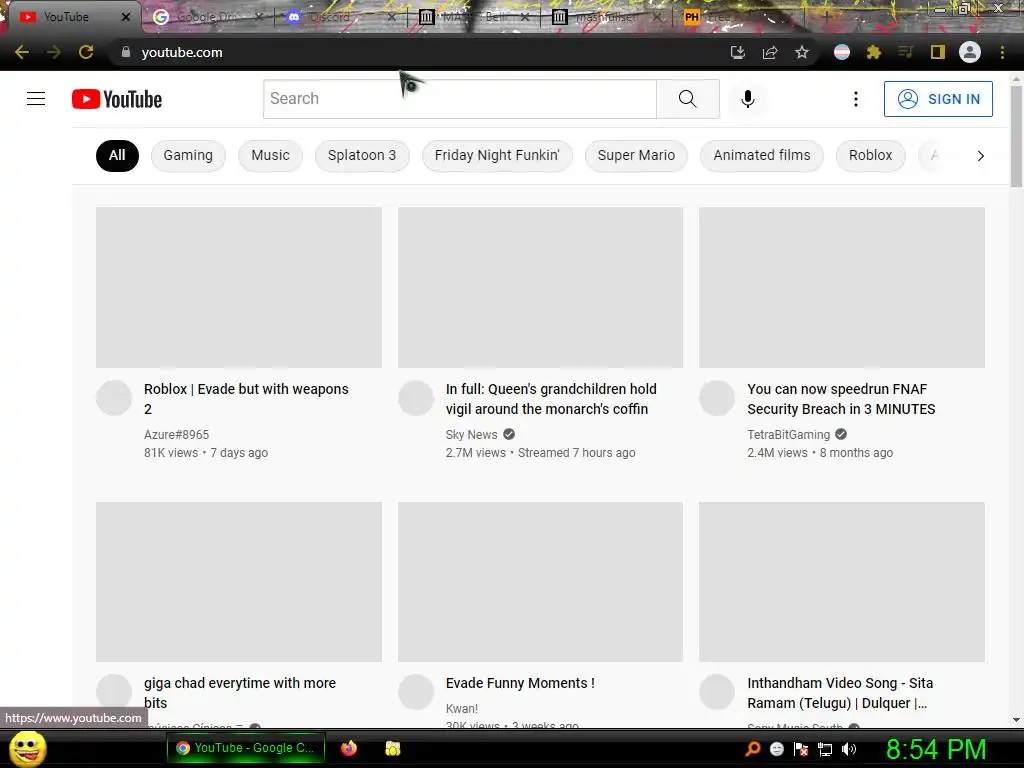Image resolution: width=1024 pixels, height=768 pixels.
Task: Open the Extensions puzzle icon
Action: click(x=874, y=52)
